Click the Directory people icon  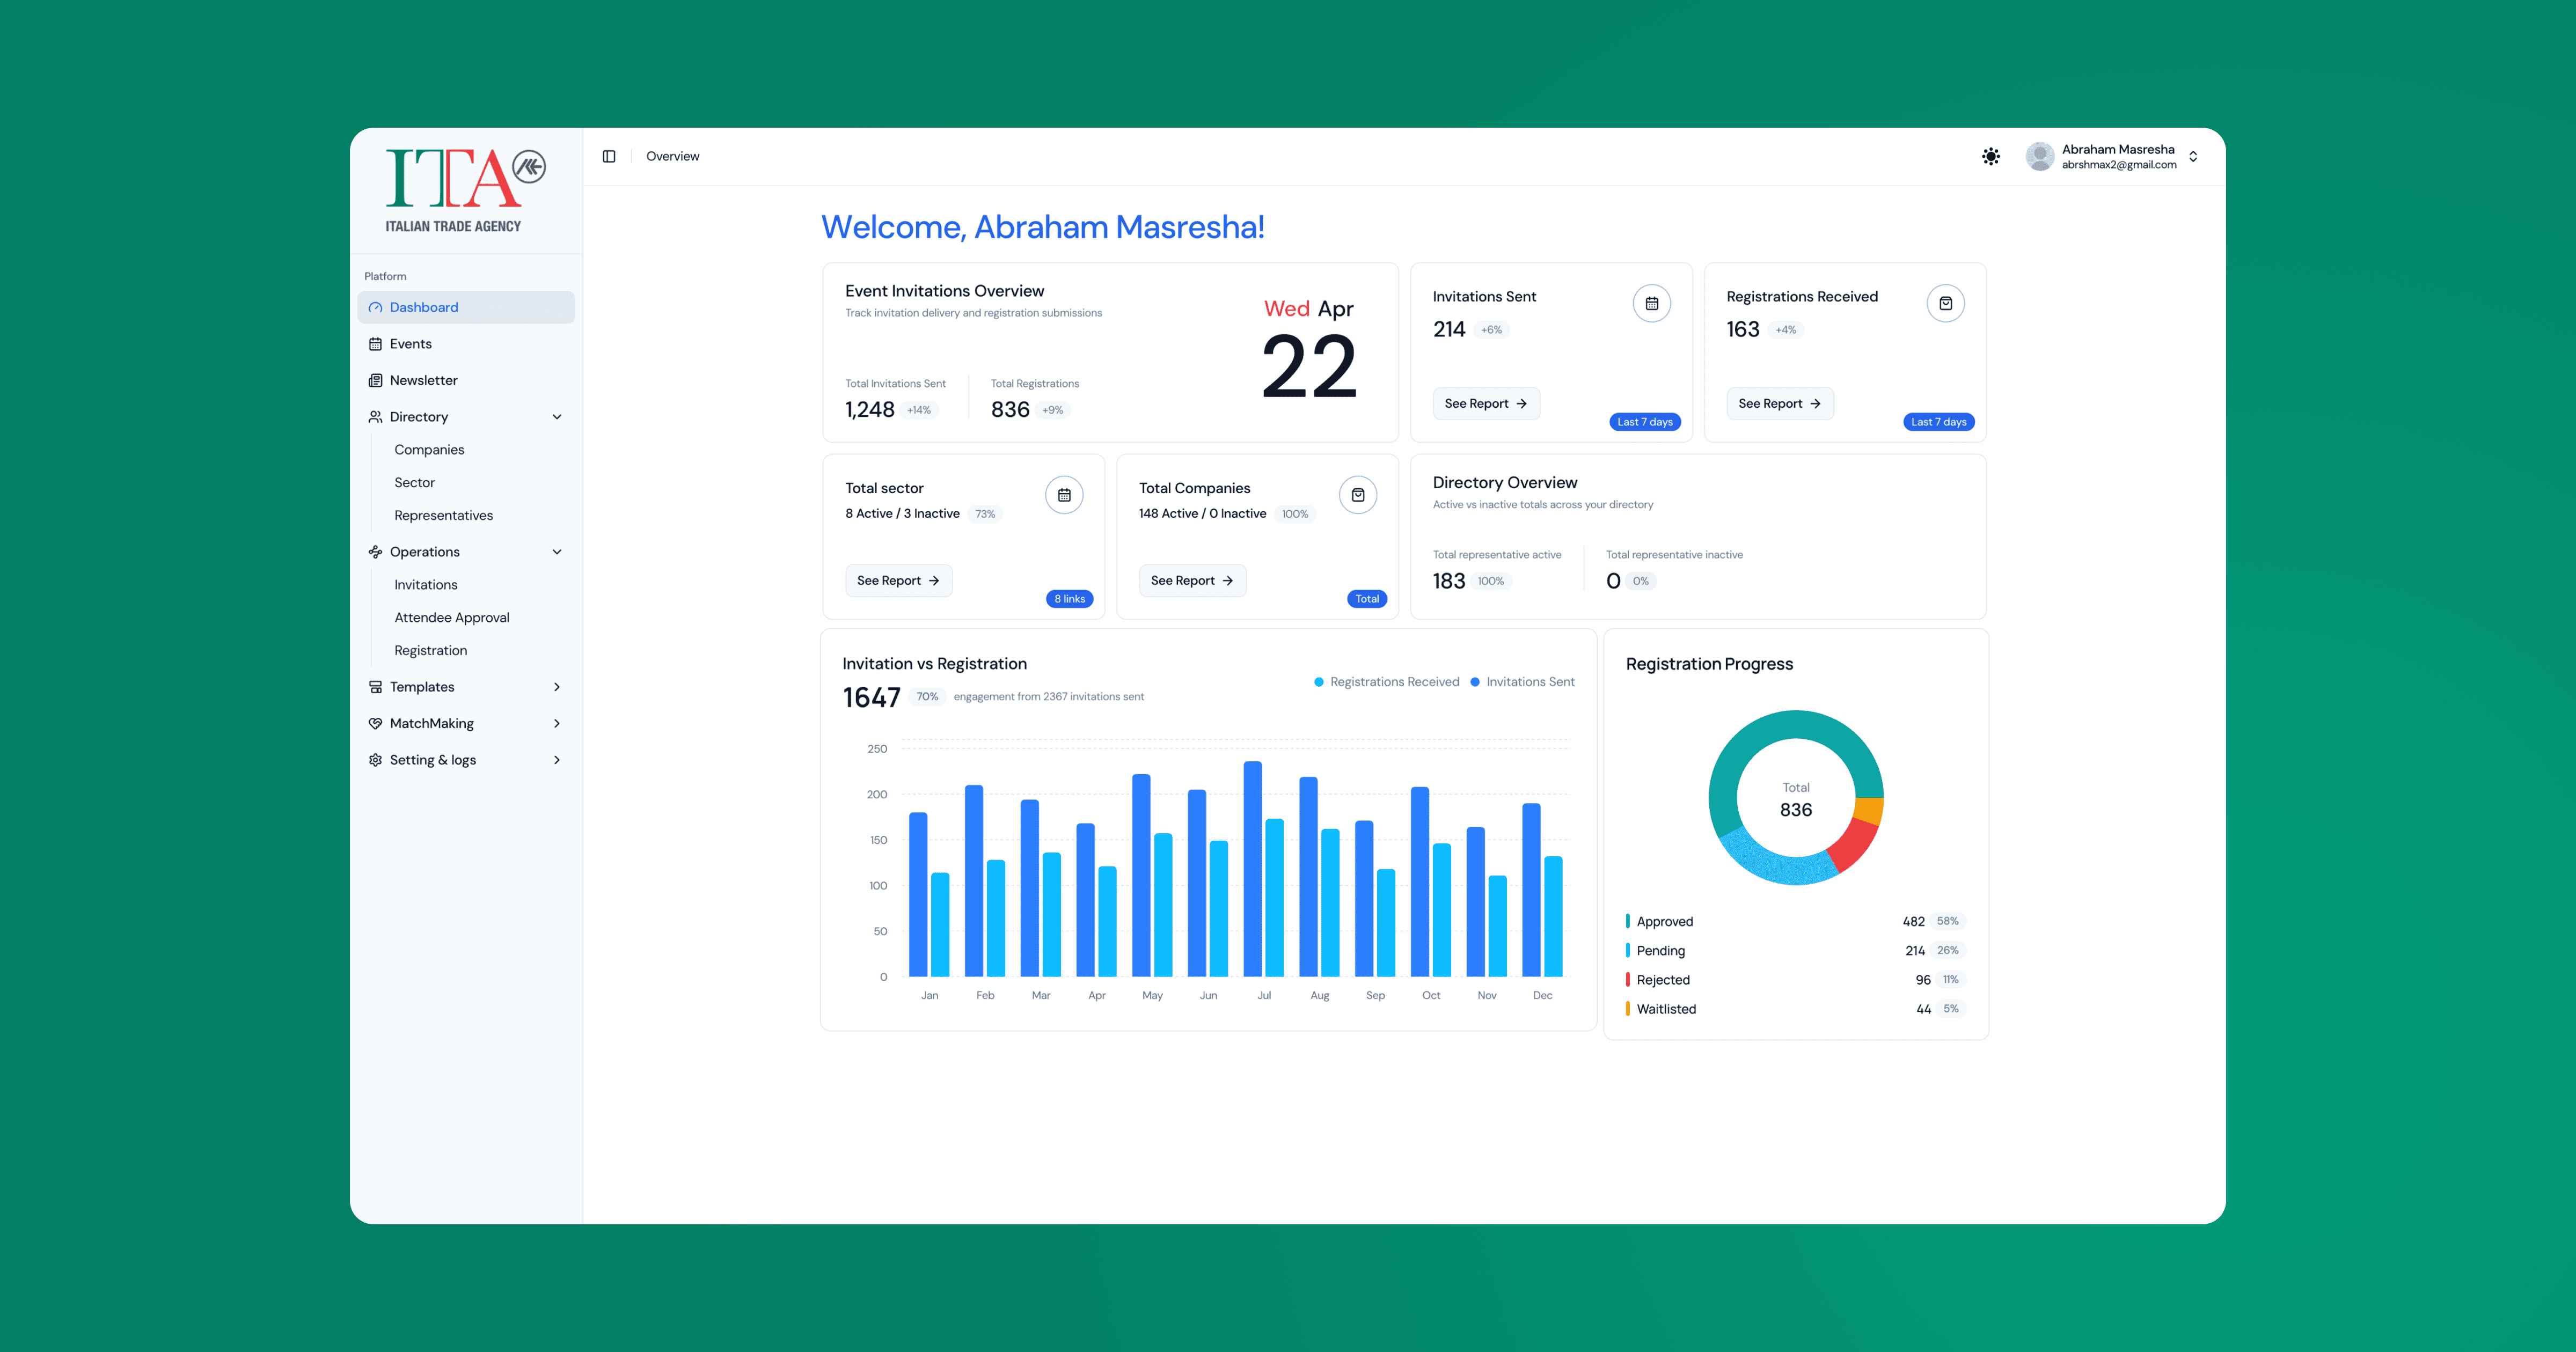[x=375, y=417]
